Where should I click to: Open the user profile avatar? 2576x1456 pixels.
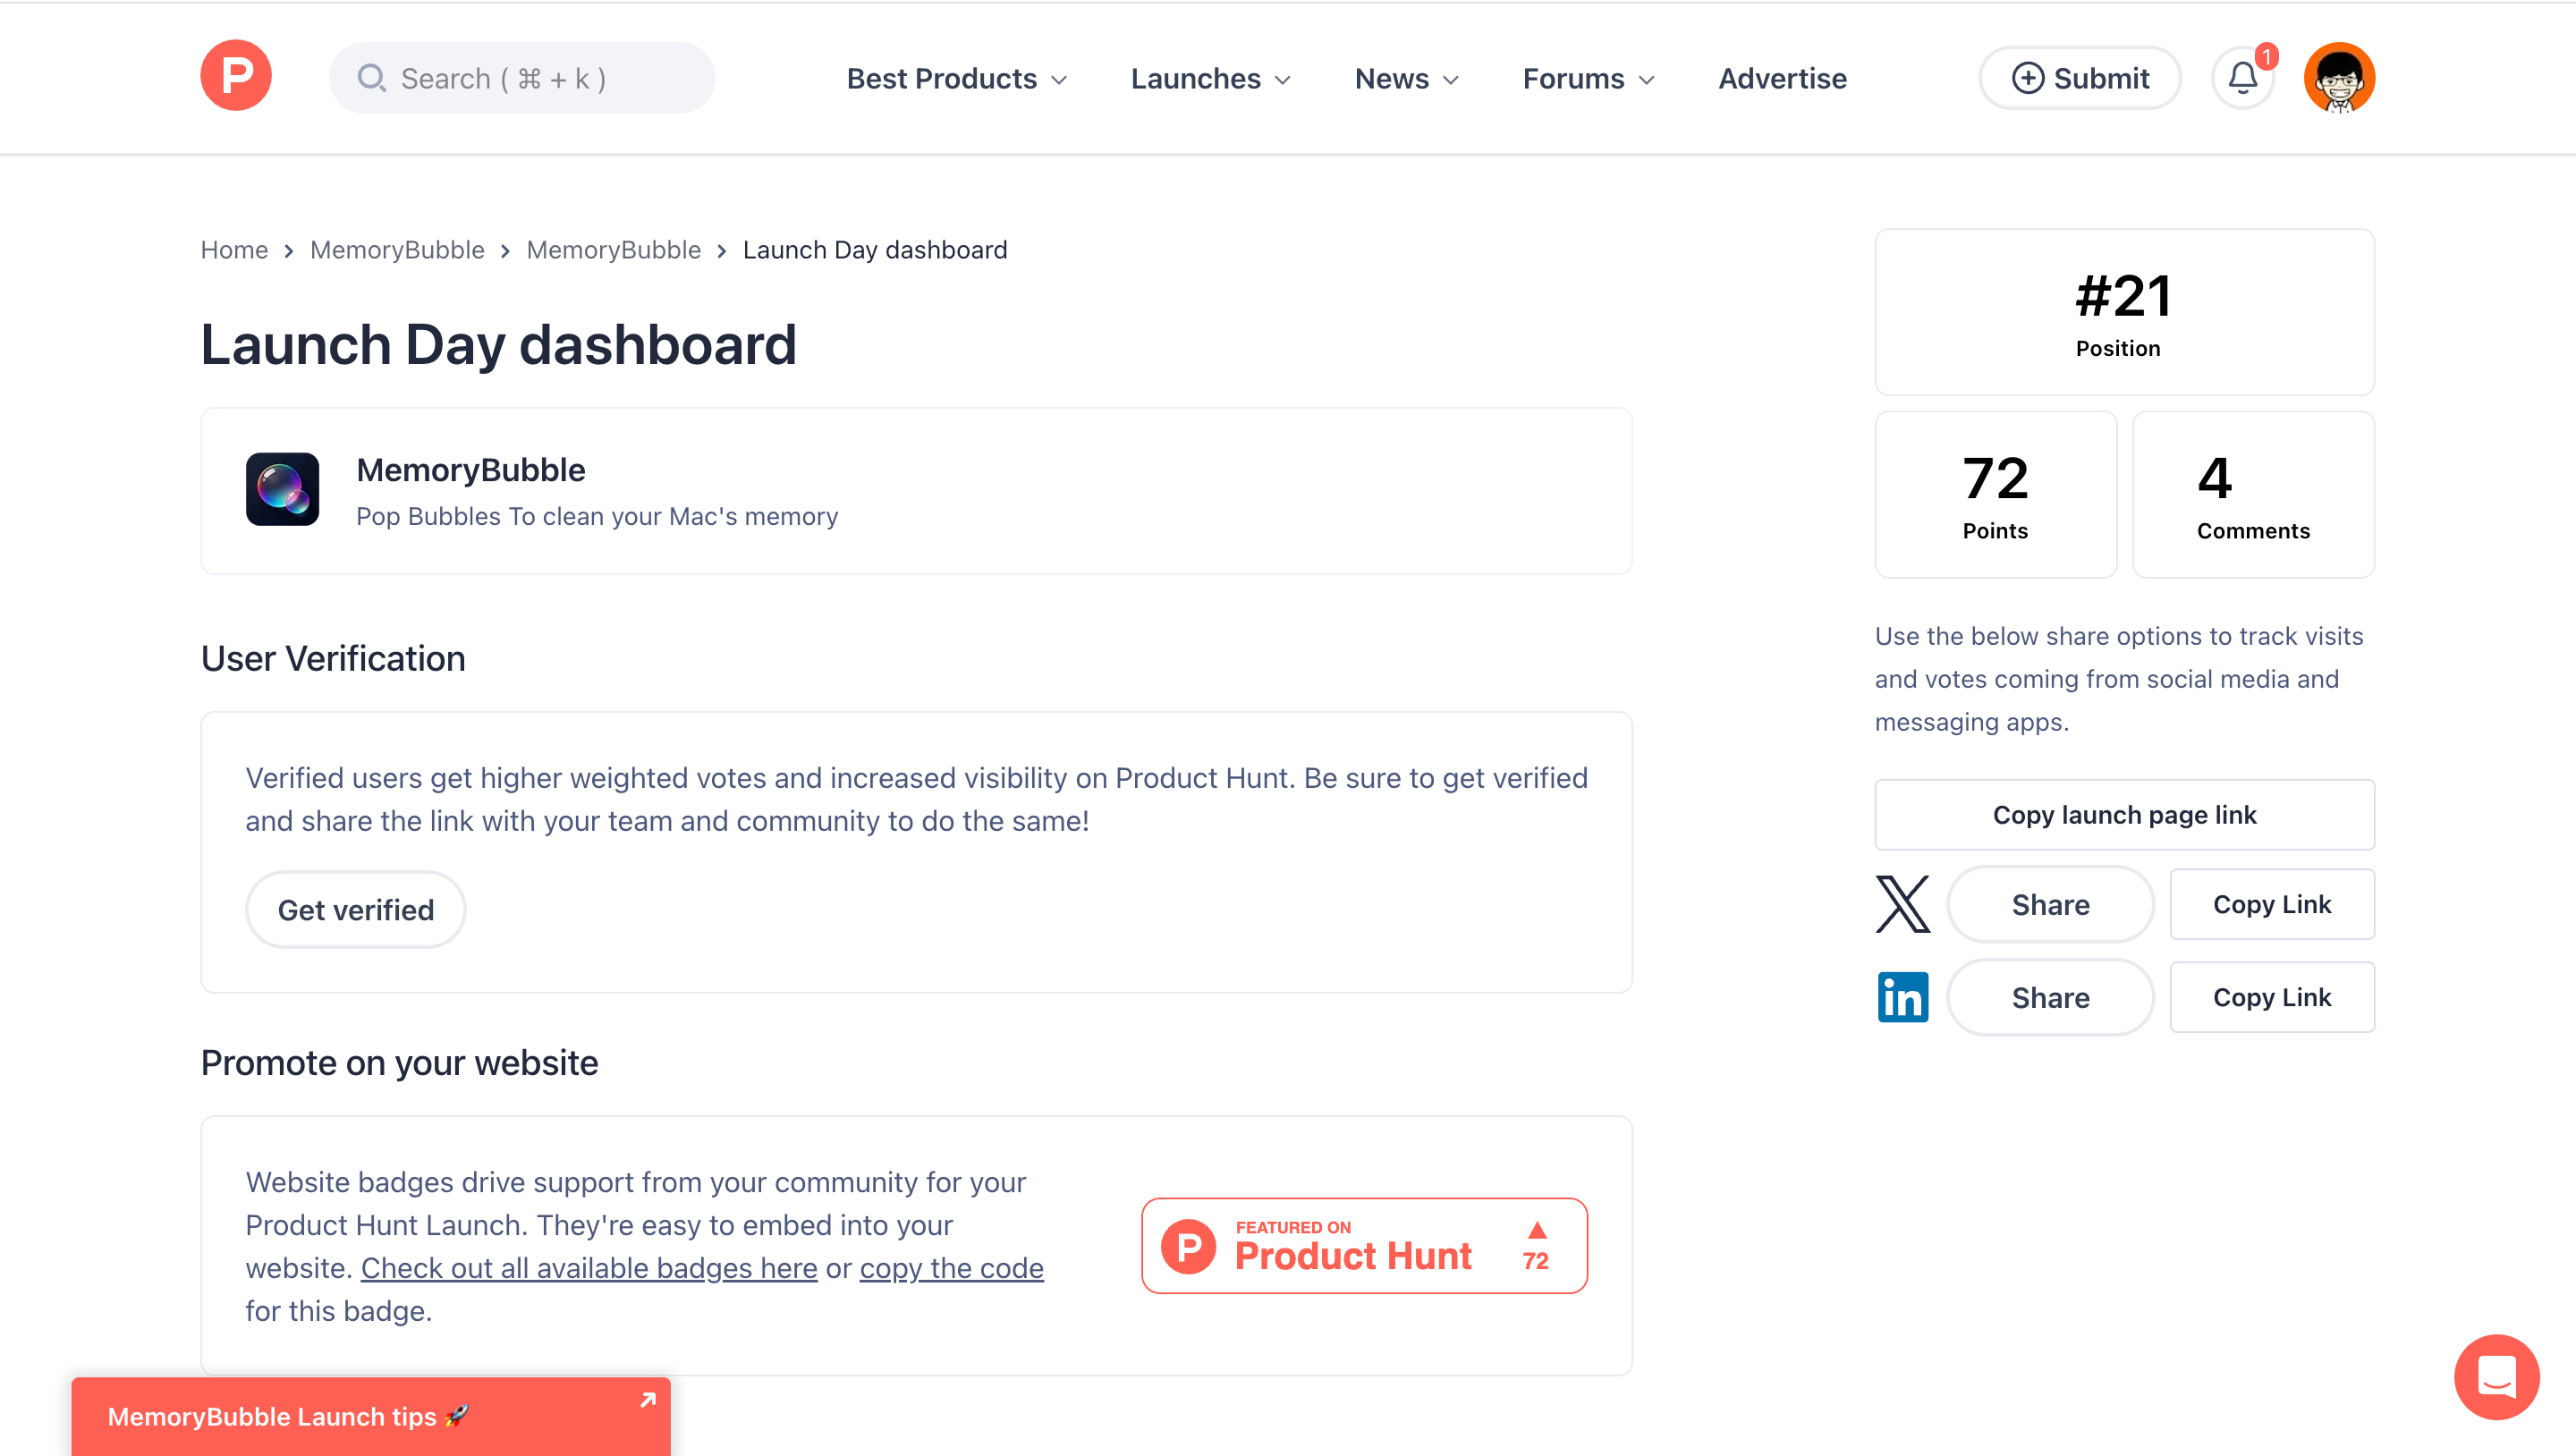point(2338,78)
